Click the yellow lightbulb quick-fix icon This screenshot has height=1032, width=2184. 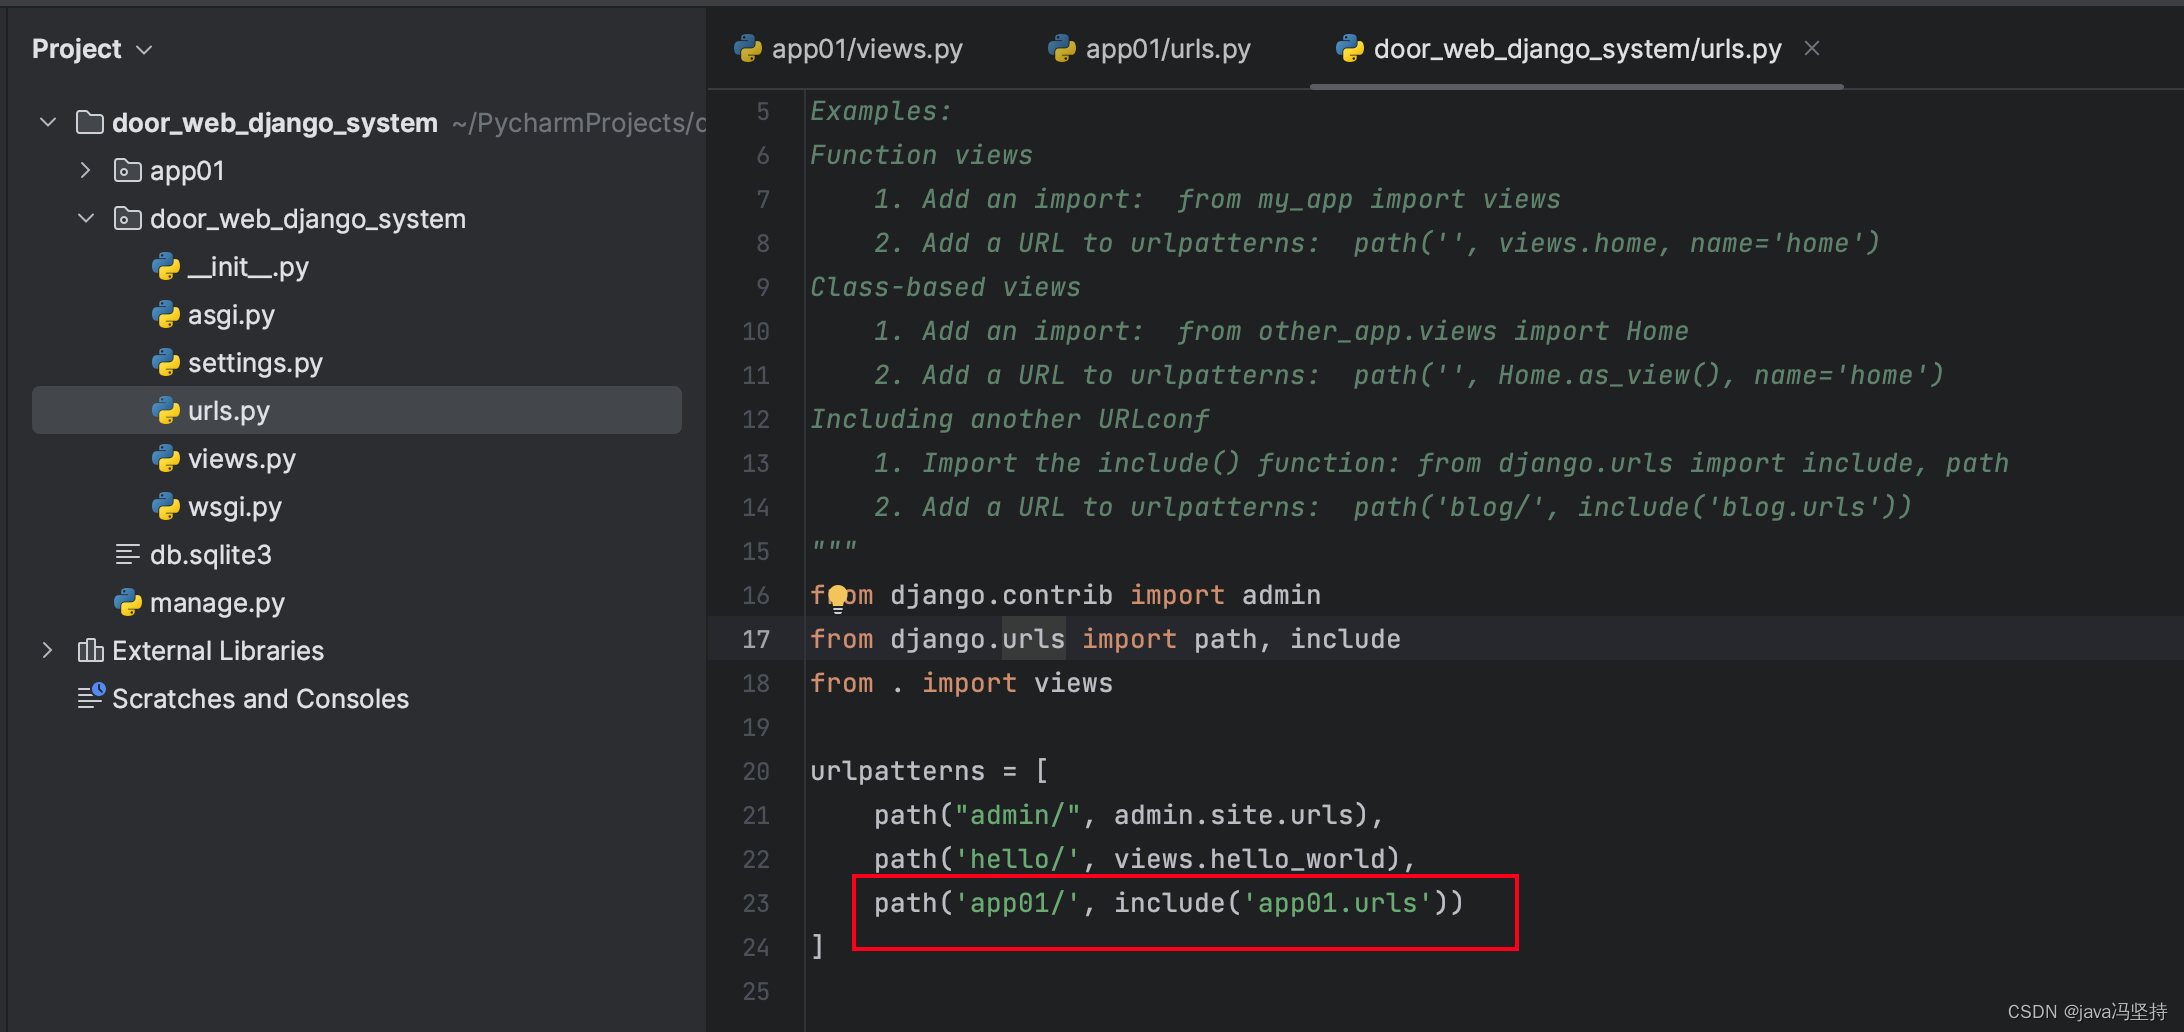click(838, 597)
